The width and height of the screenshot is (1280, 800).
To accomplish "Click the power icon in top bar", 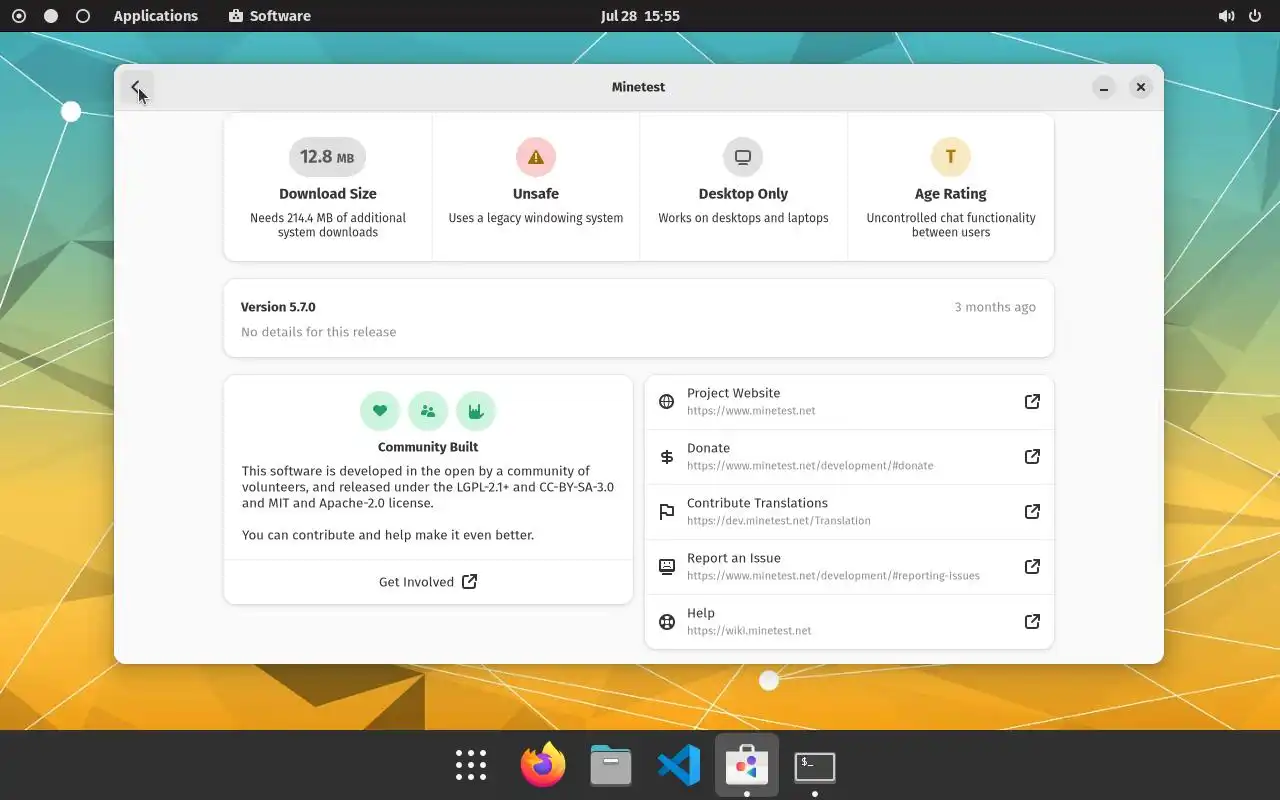I will [1255, 16].
